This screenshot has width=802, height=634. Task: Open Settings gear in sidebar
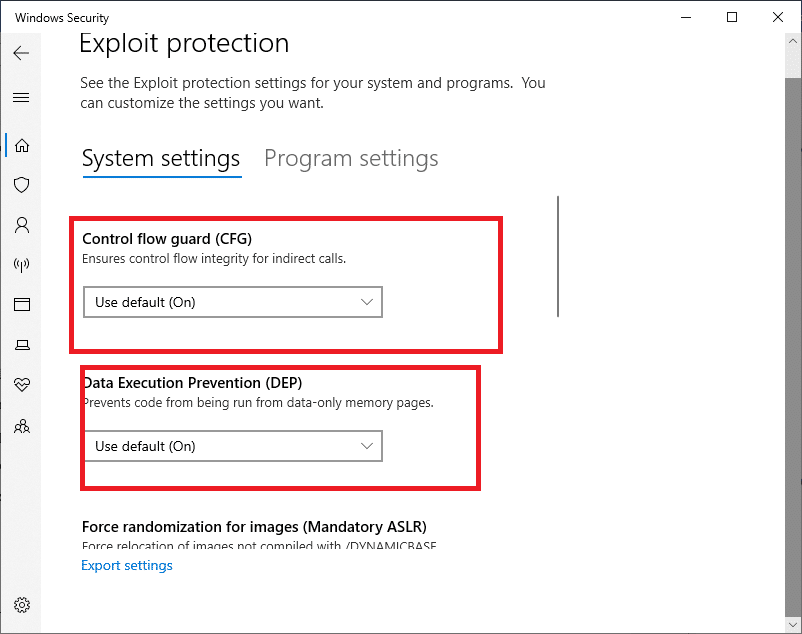22,605
